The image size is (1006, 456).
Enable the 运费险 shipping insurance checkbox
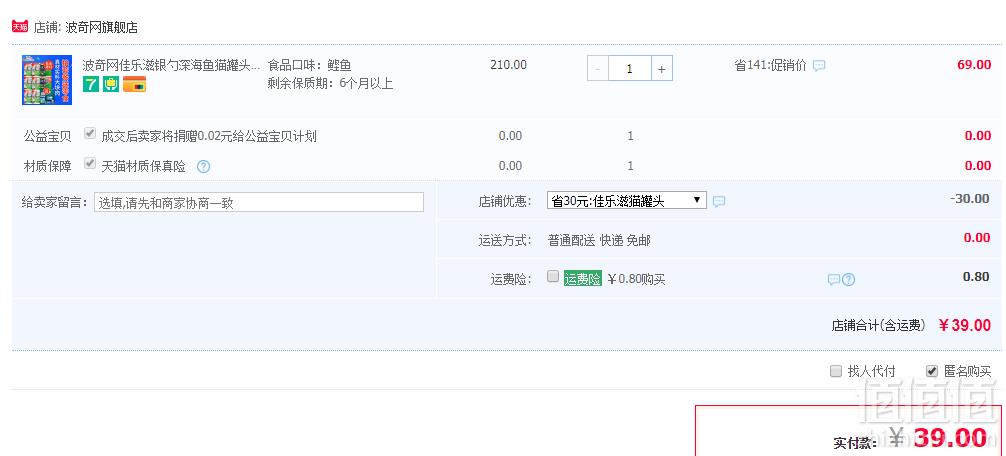(553, 277)
